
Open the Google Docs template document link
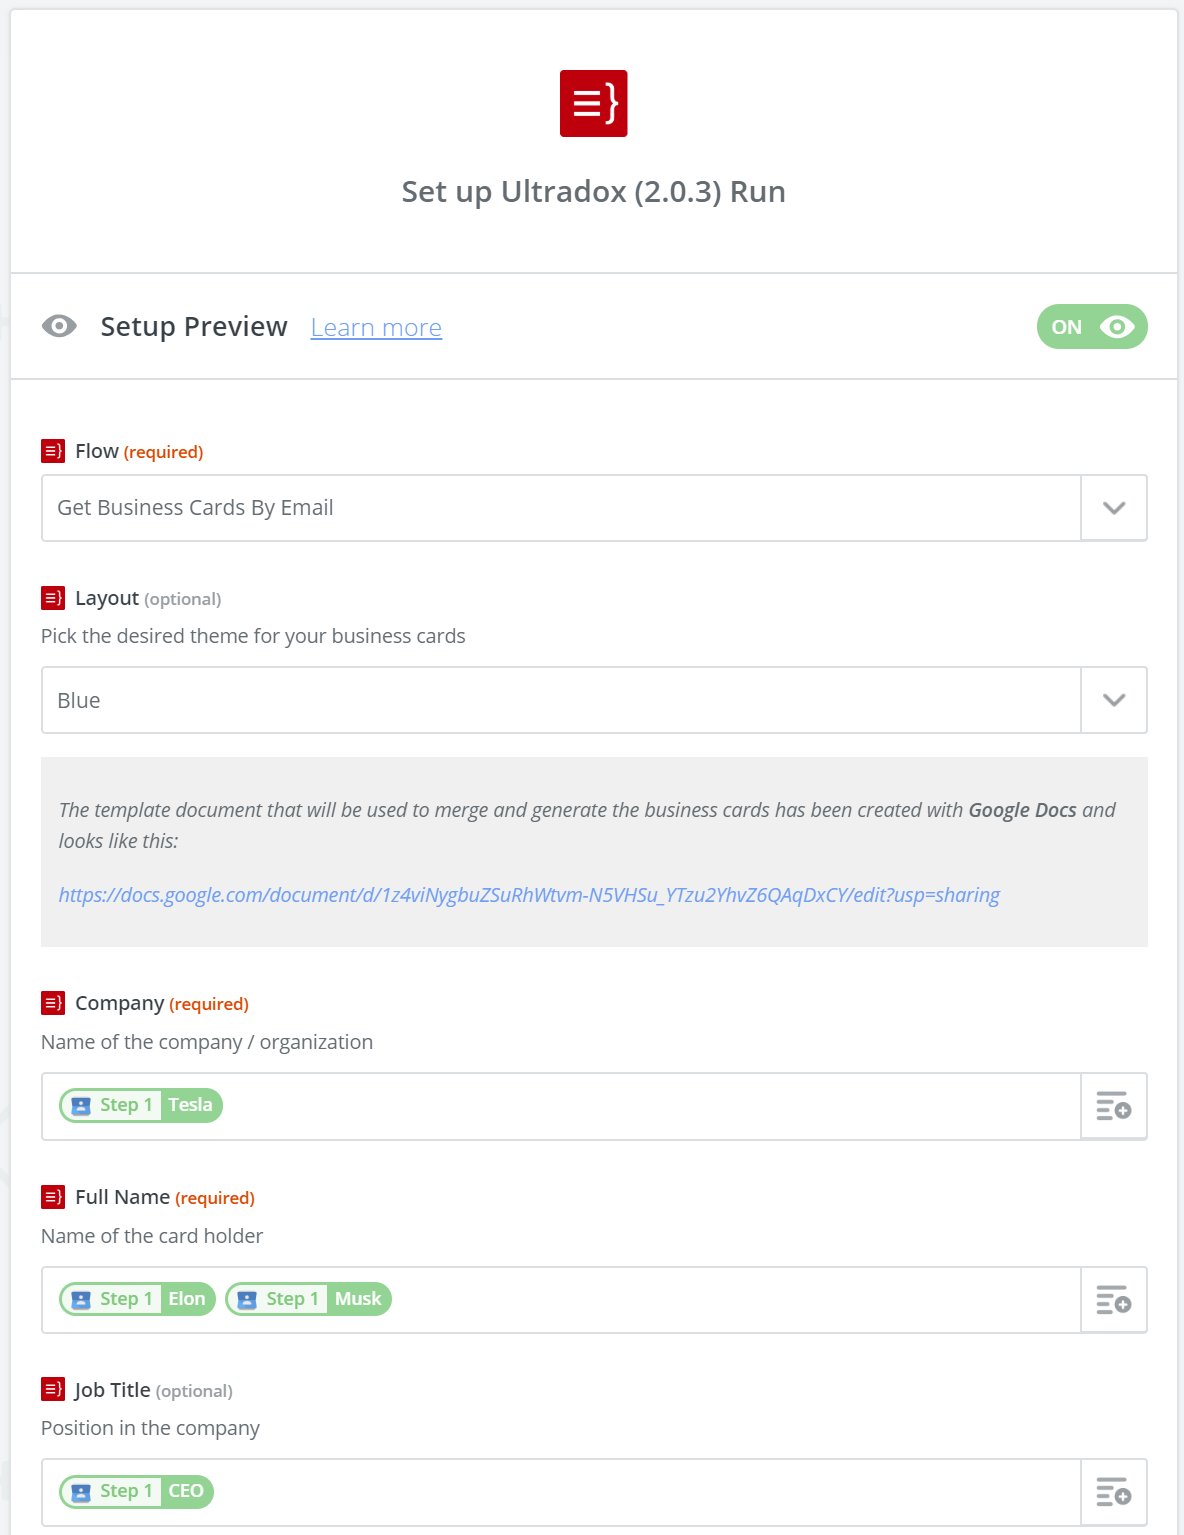529,895
